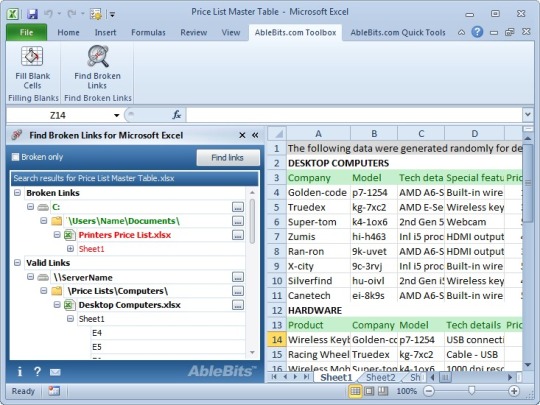Collapse the Printers Price List.xlsx node
This screenshot has height=405, width=540.
pyautogui.click(x=57, y=235)
